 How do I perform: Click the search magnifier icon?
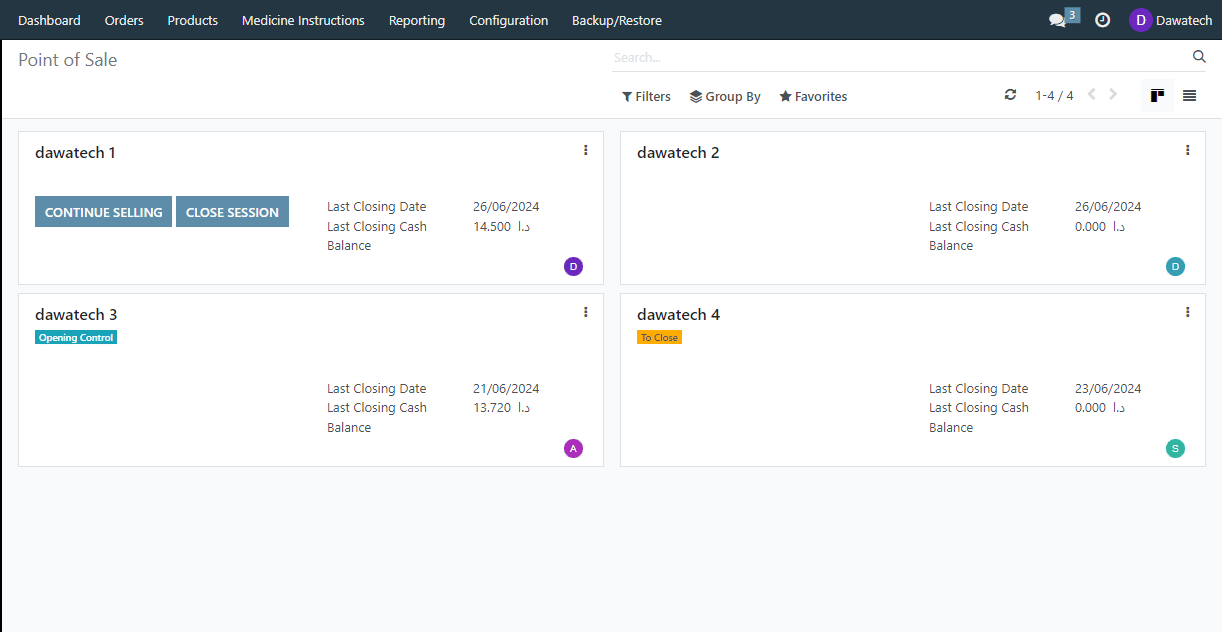(1199, 57)
